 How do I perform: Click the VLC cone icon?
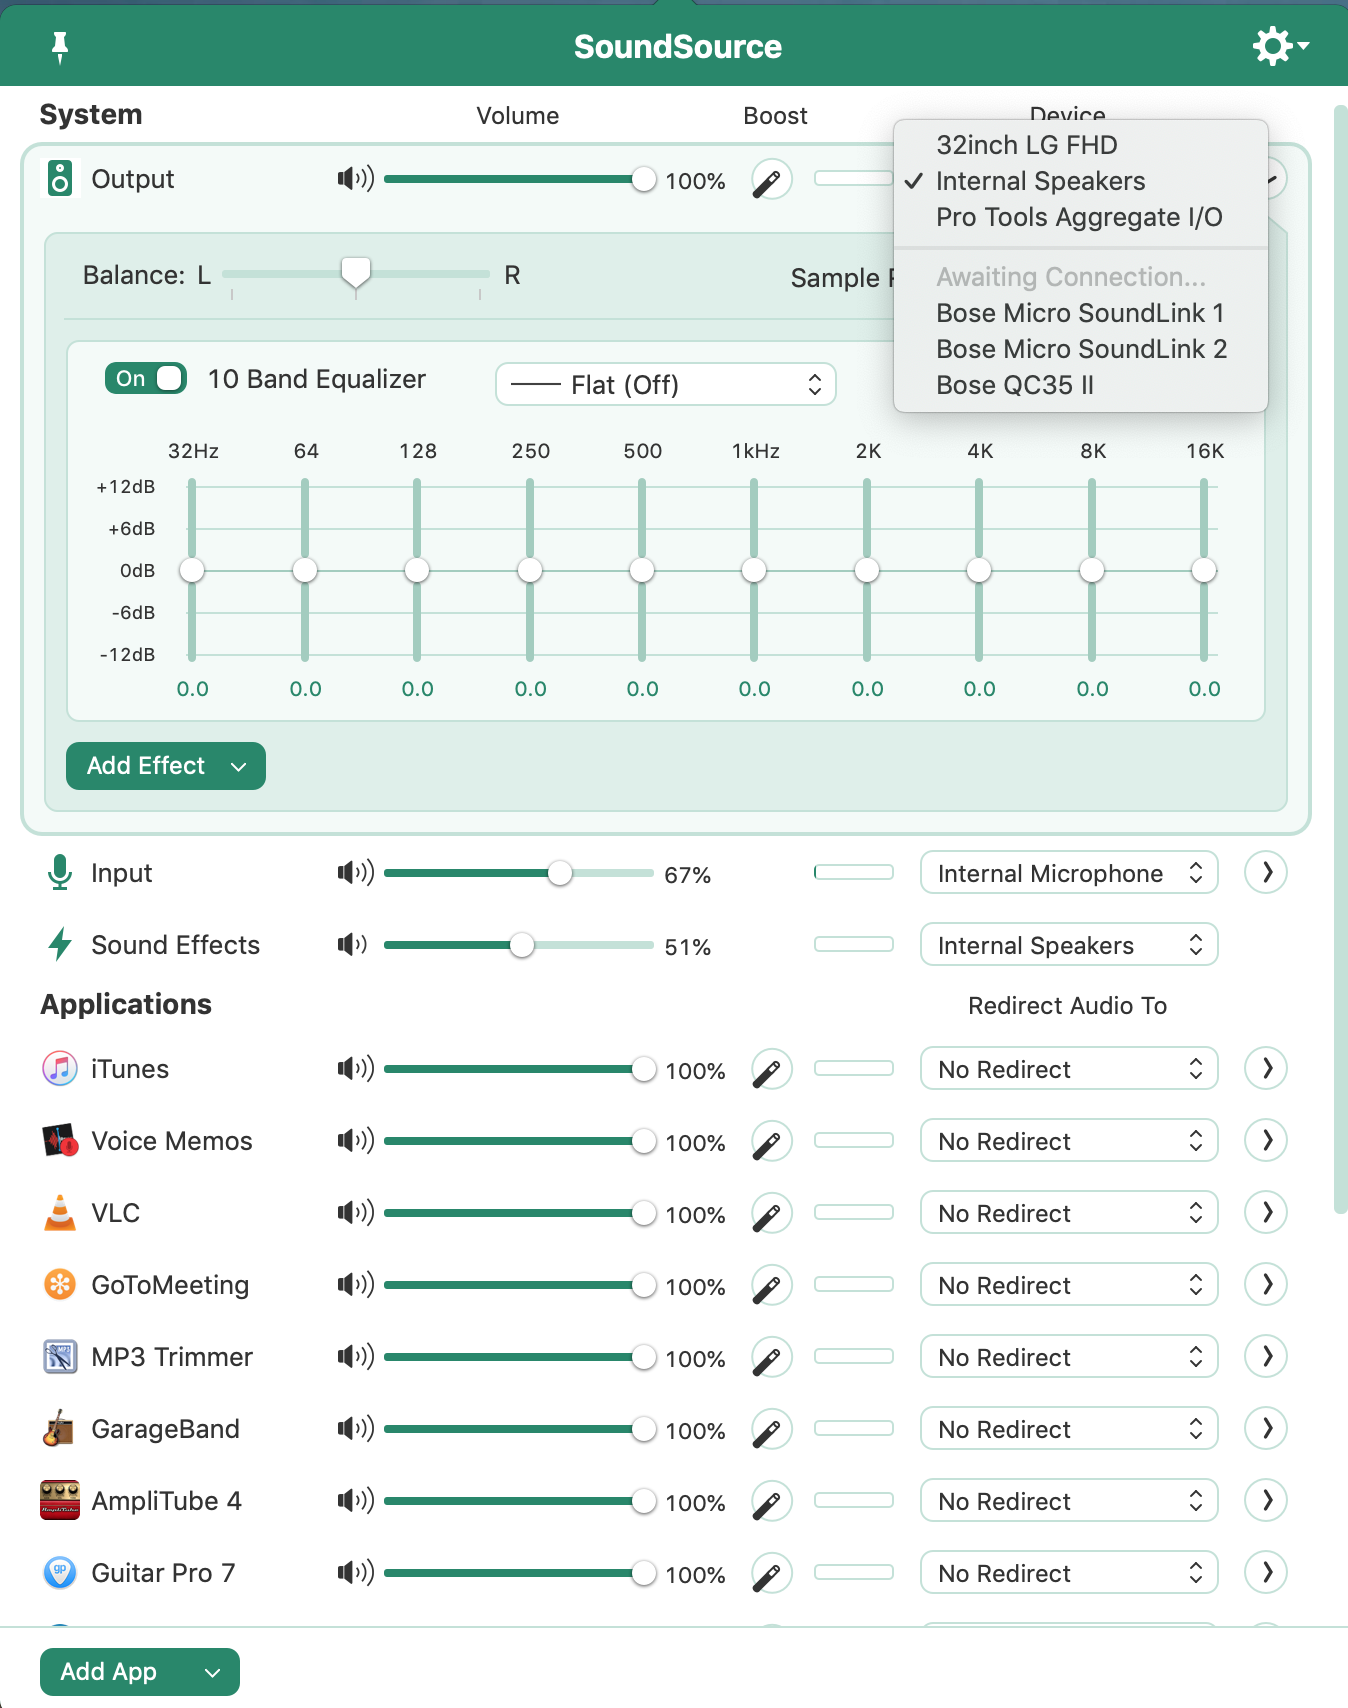pyautogui.click(x=60, y=1213)
